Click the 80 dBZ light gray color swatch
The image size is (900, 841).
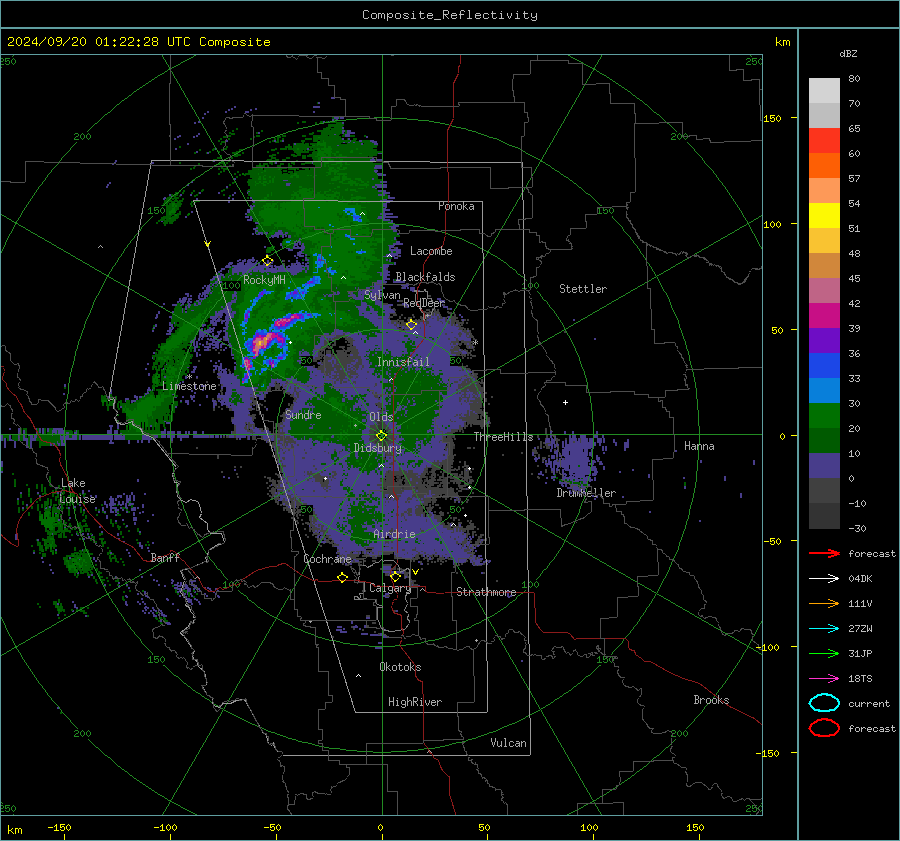pos(824,91)
